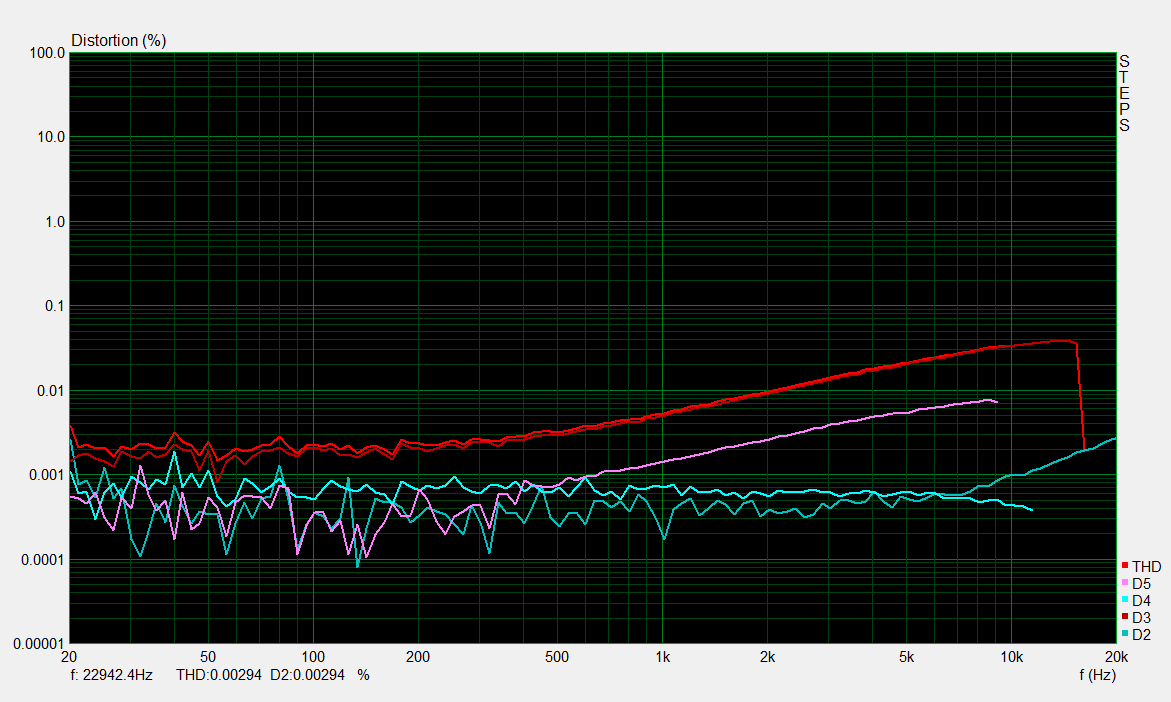
Task: Click the D2:0.00294 readout
Action: coord(308,675)
